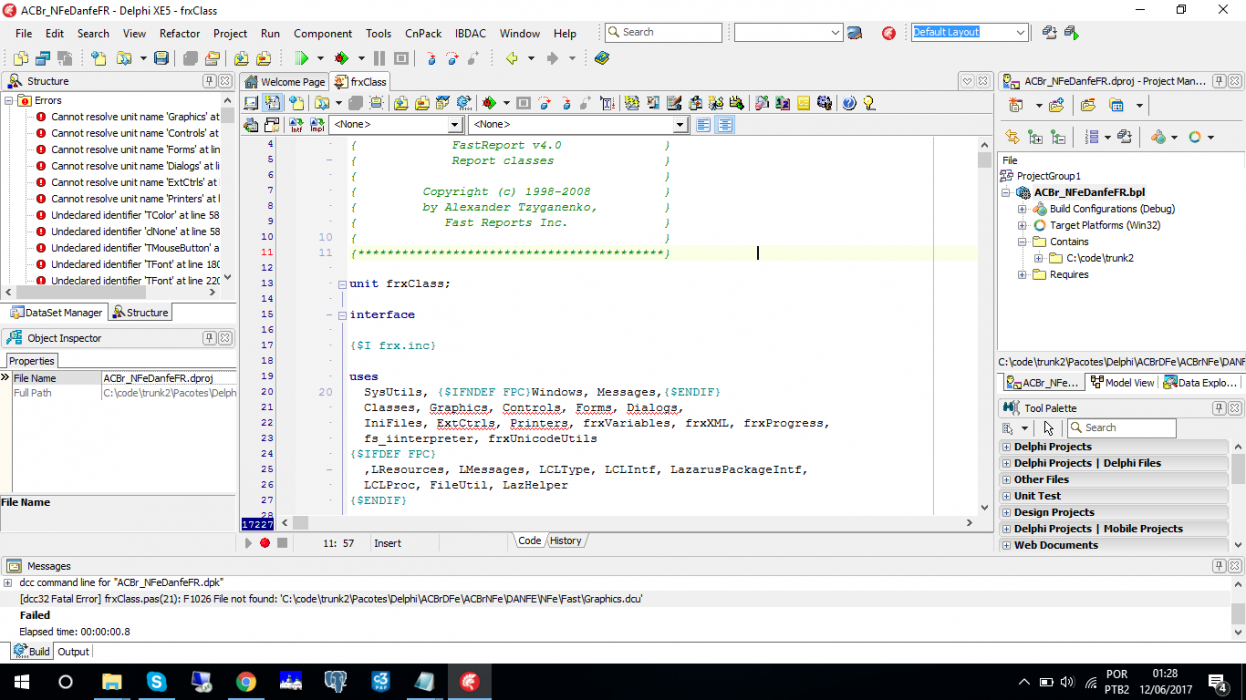Open Skype from the Windows taskbar
1246x700 pixels.
(157, 682)
